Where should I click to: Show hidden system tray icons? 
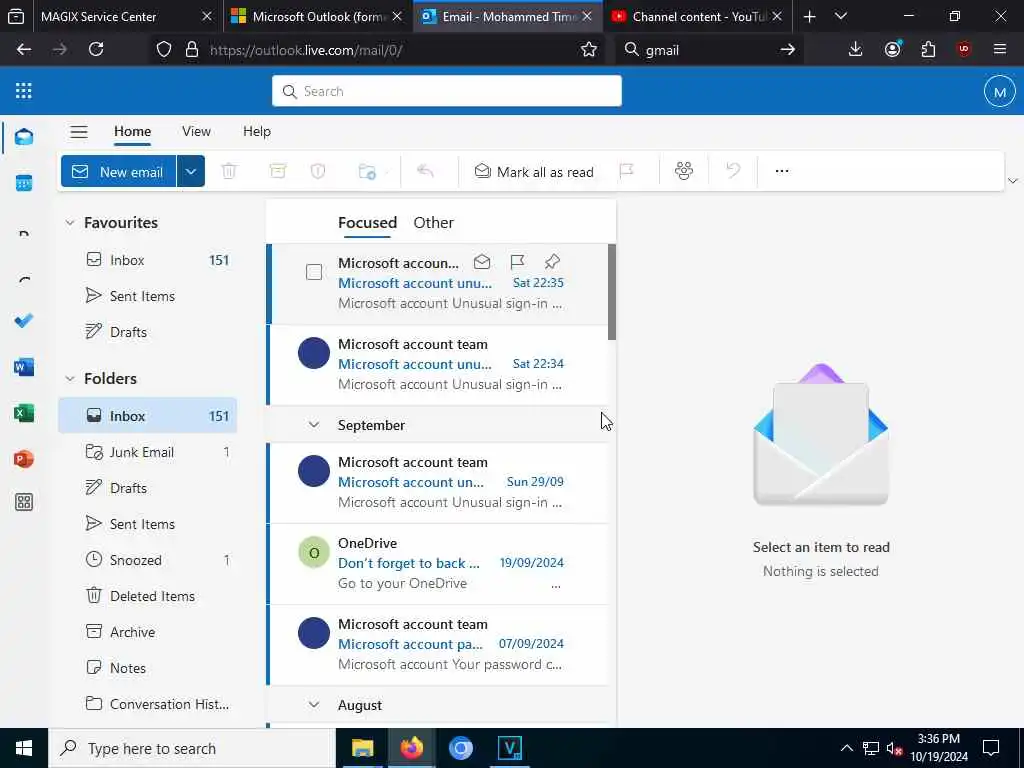[x=846, y=748]
